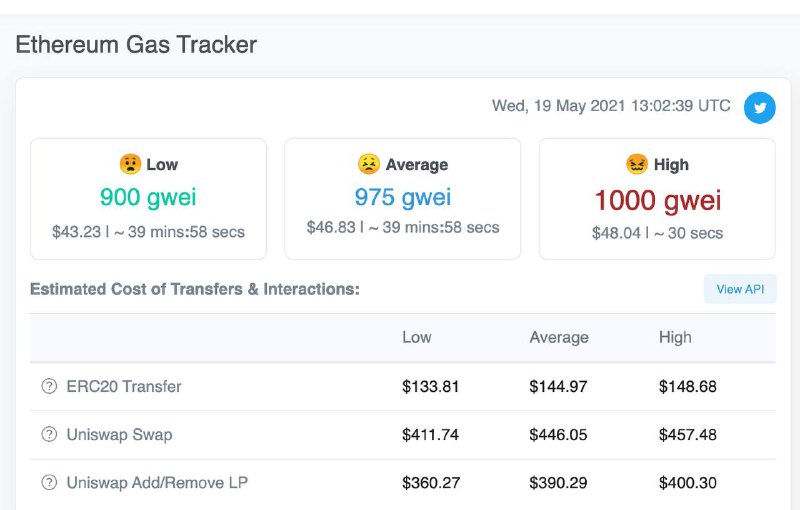
Task: Click the Low column header
Action: [x=417, y=337]
